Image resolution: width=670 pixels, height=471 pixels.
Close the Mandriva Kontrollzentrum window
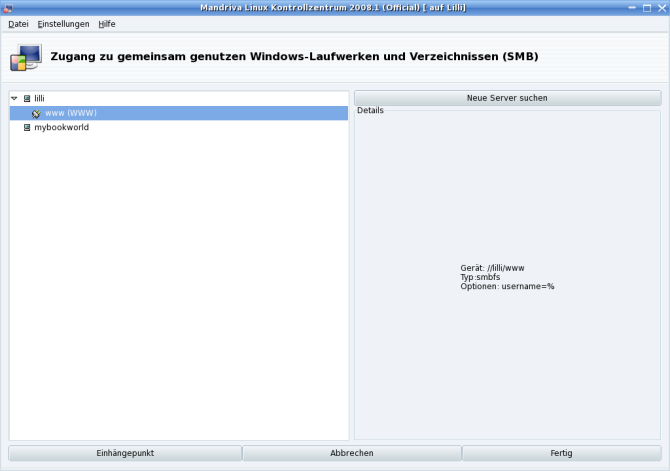click(x=660, y=7)
